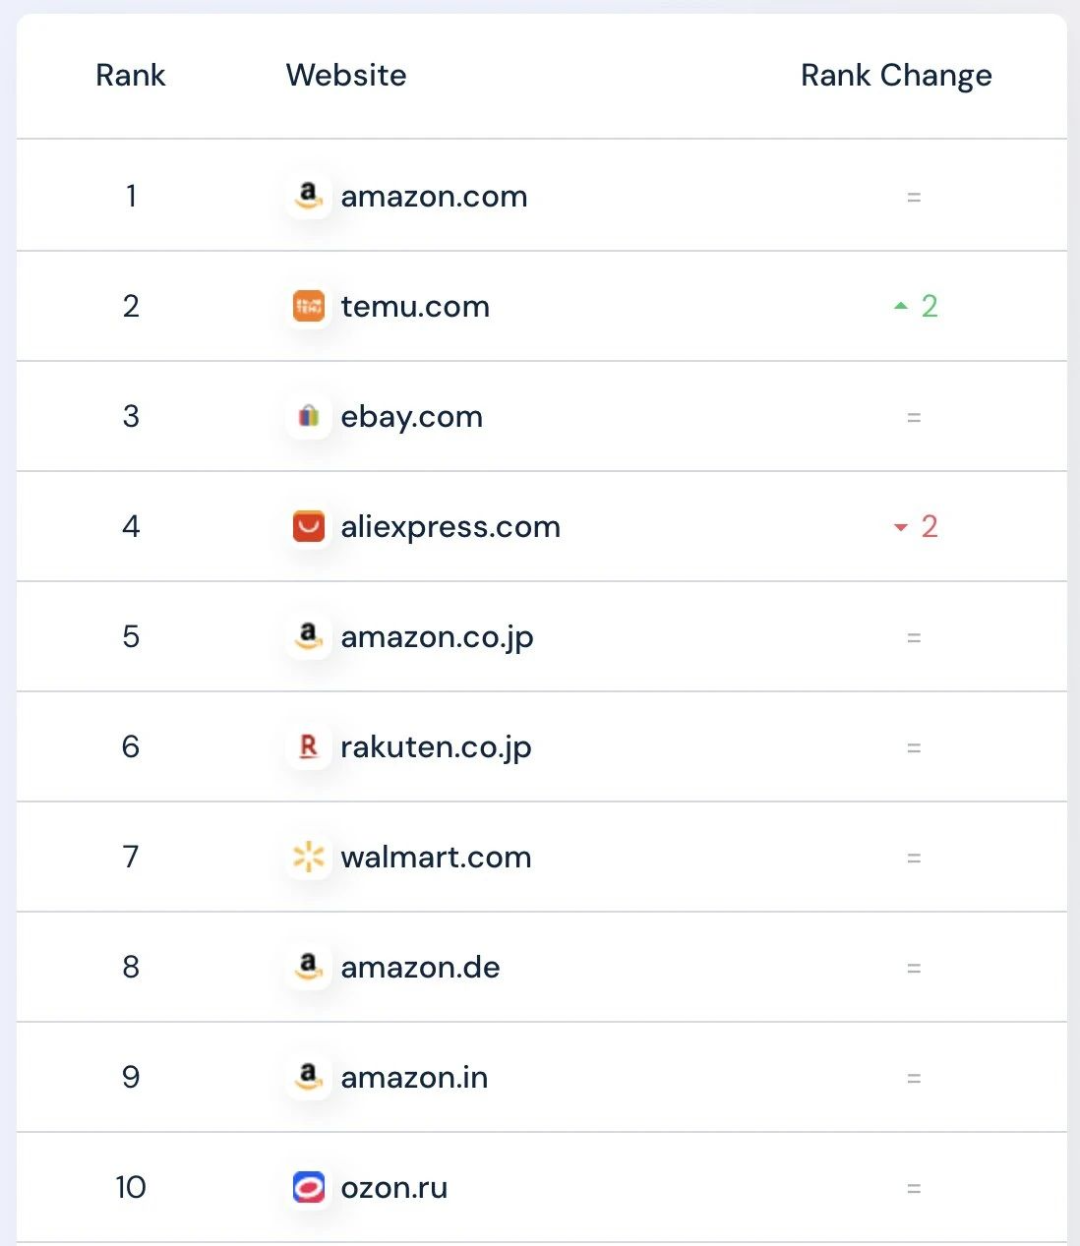The width and height of the screenshot is (1080, 1246).
Task: Click the amazon.com favicon icon
Action: point(309,196)
